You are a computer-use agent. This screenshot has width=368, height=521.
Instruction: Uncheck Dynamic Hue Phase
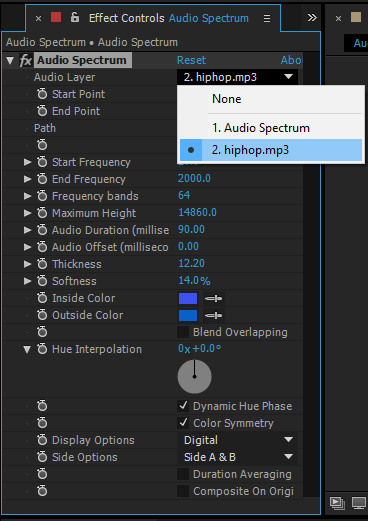pyautogui.click(x=183, y=406)
